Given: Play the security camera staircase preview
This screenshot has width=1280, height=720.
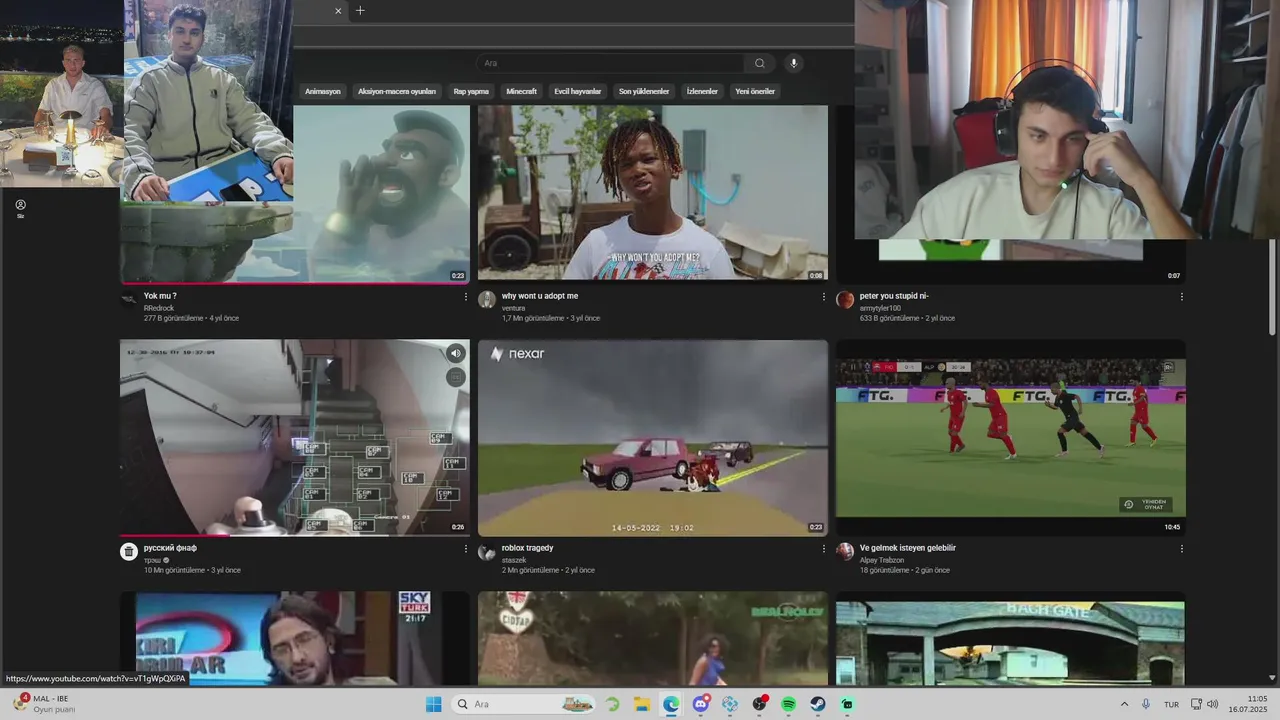Looking at the screenshot, I should 295,438.
